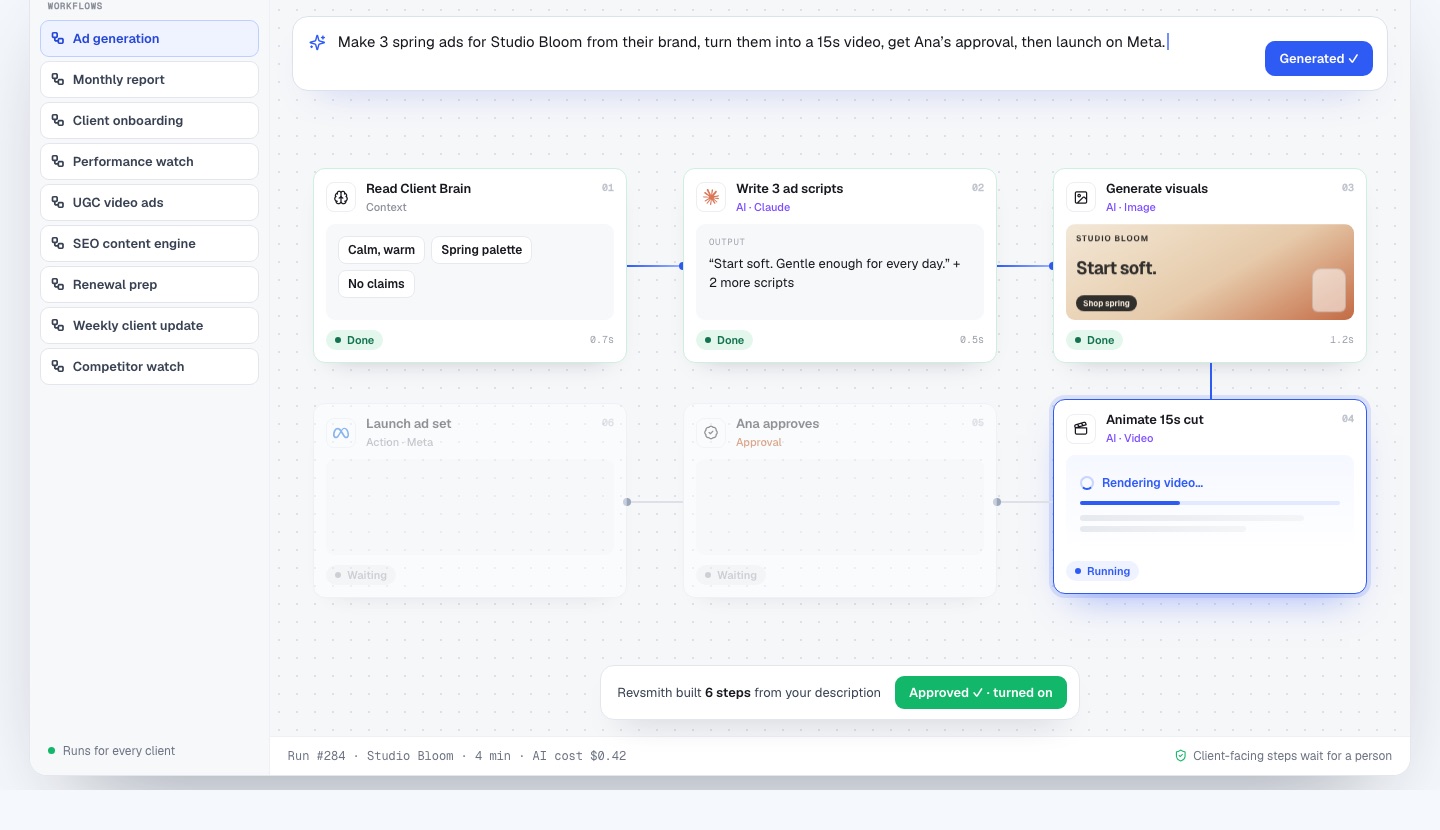Click the workflow icon beside Client onboarding
The width and height of the screenshot is (1440, 830).
pyautogui.click(x=58, y=120)
